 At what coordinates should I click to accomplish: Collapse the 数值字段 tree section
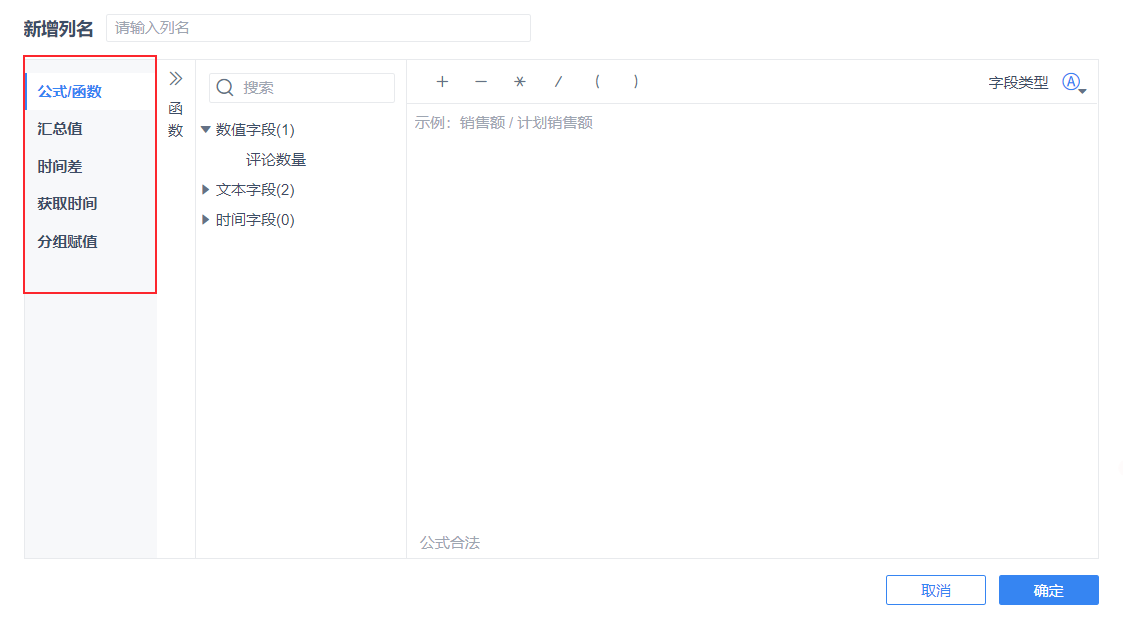point(205,129)
